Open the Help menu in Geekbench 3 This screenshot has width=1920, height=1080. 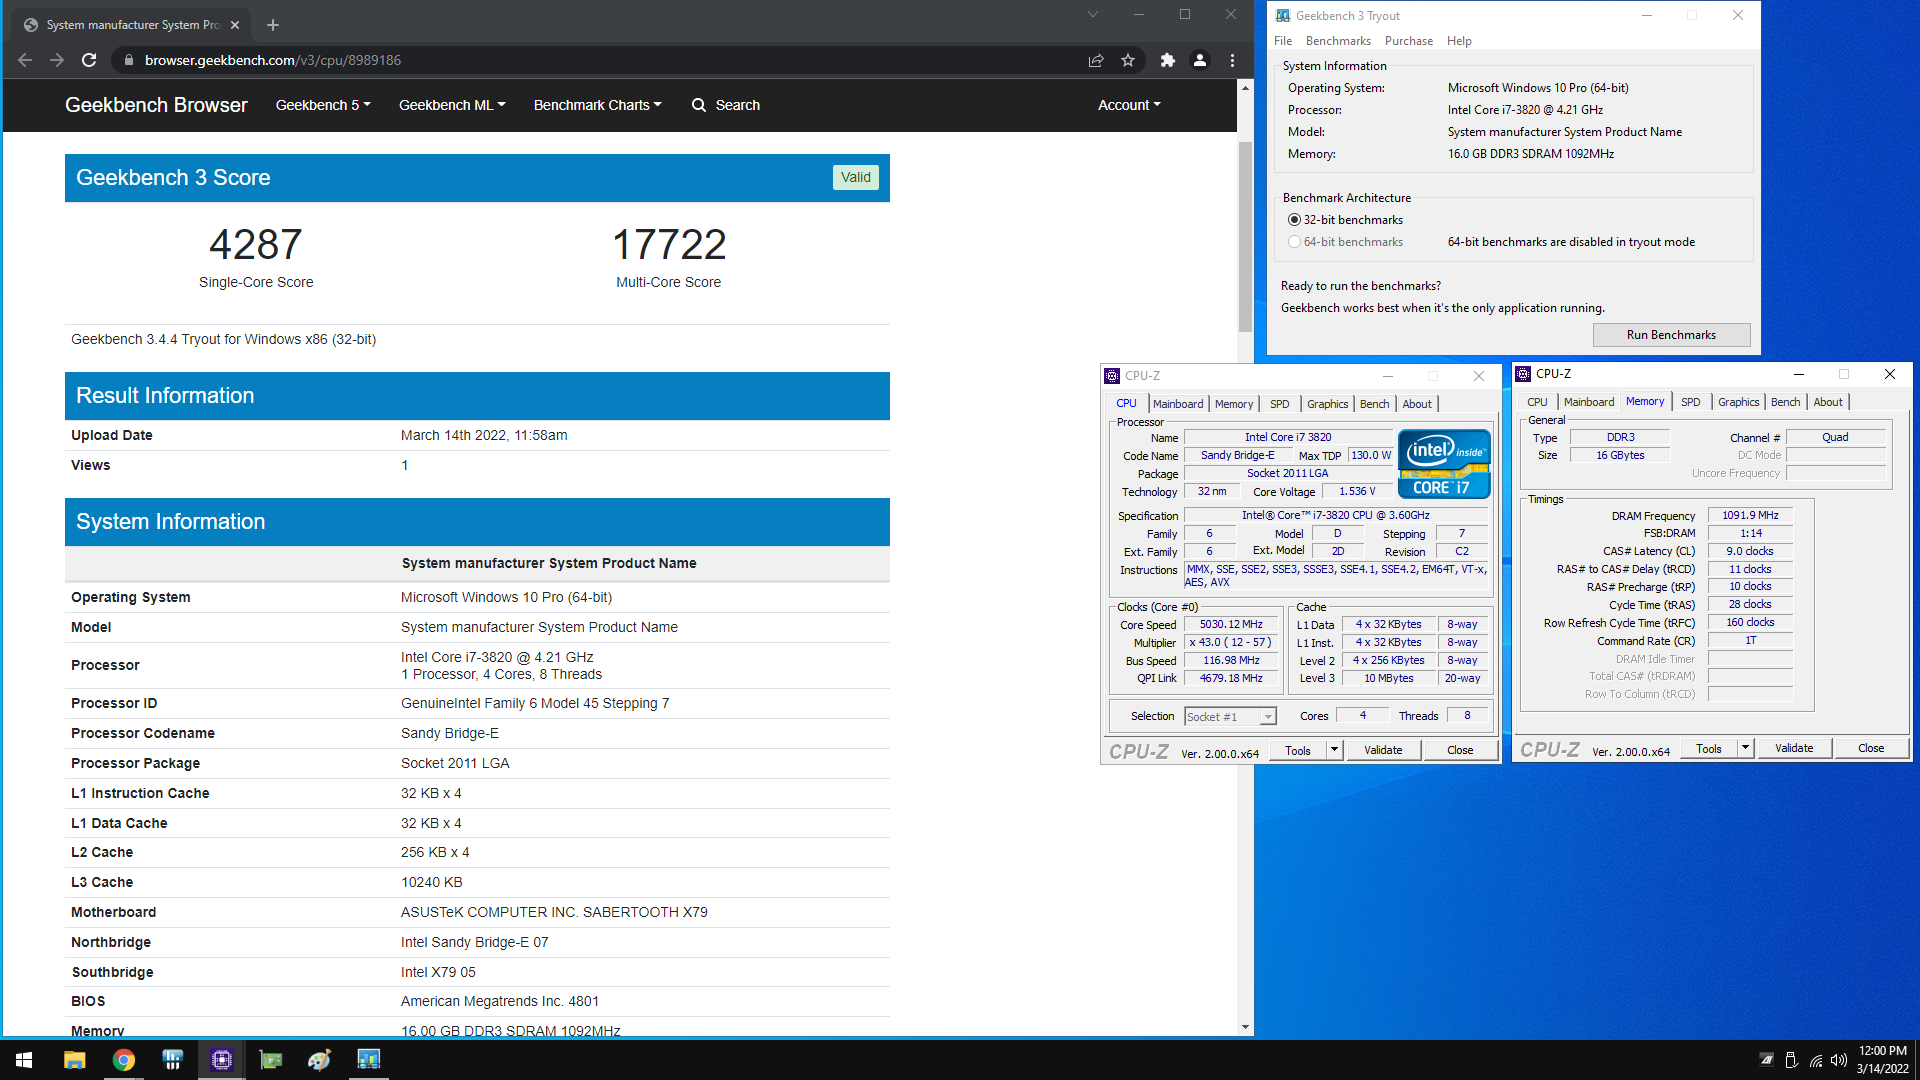coord(1459,41)
